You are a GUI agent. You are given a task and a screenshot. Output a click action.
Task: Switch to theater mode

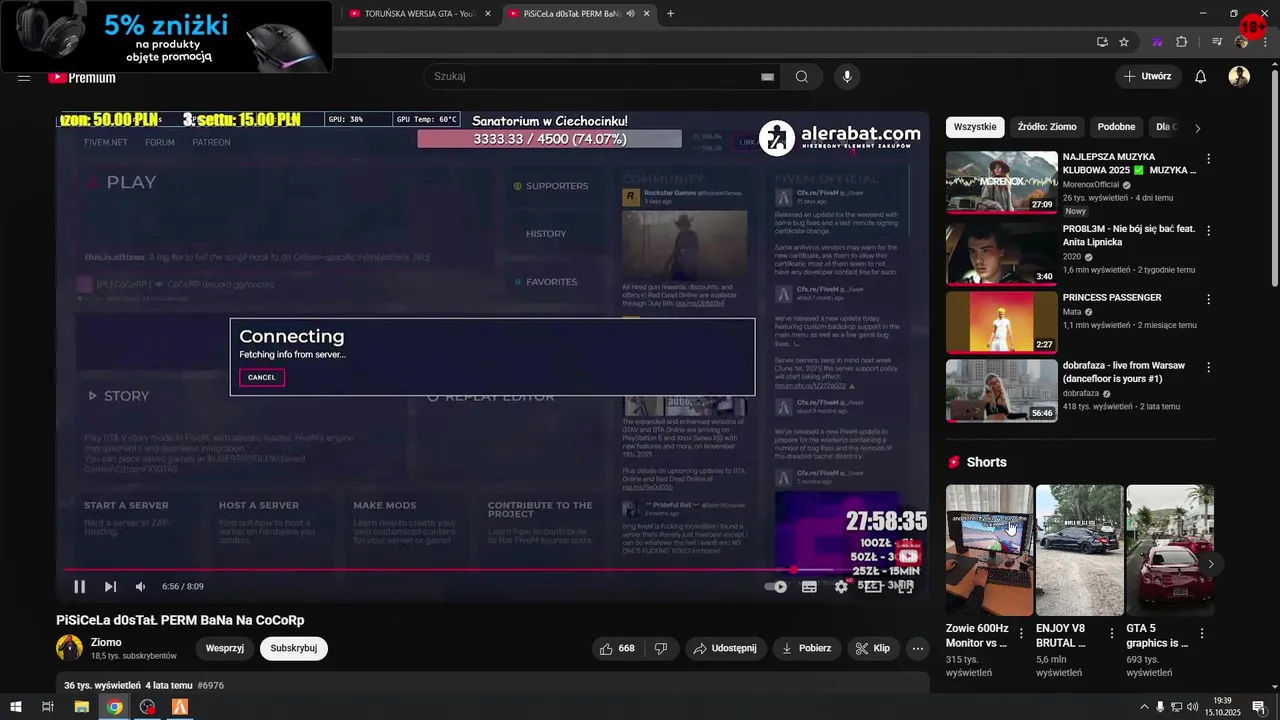[873, 587]
